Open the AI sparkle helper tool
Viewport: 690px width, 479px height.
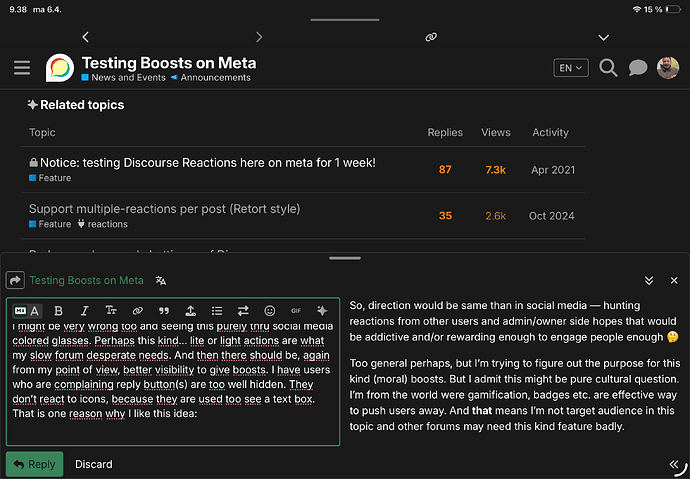pos(322,311)
